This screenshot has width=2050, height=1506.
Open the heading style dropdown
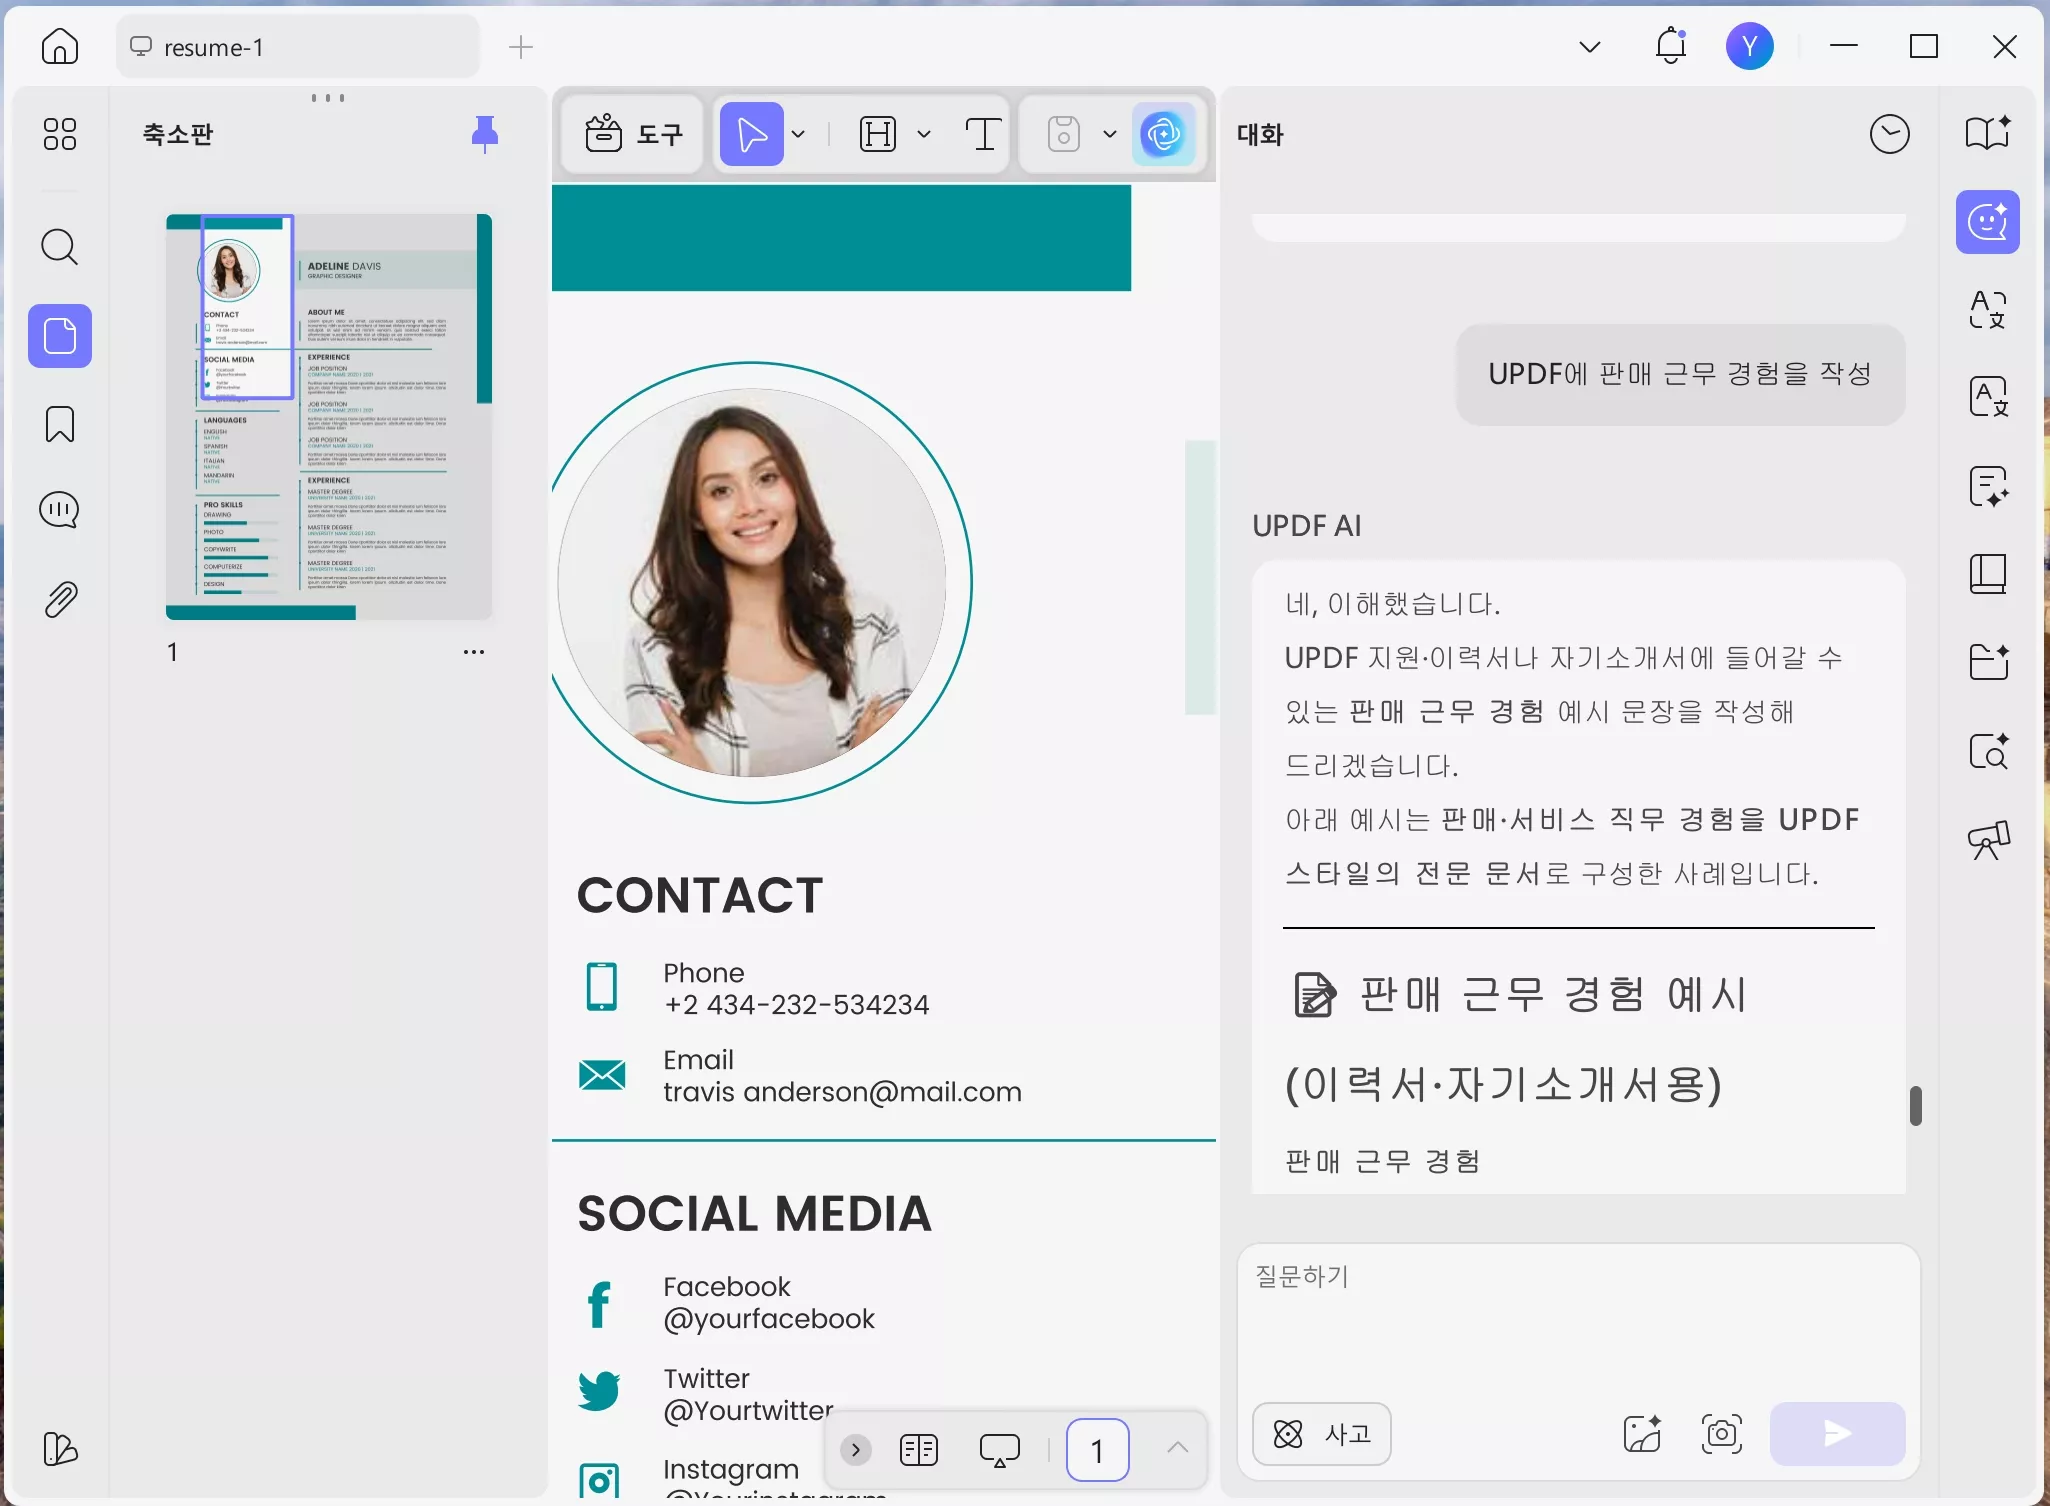point(923,133)
